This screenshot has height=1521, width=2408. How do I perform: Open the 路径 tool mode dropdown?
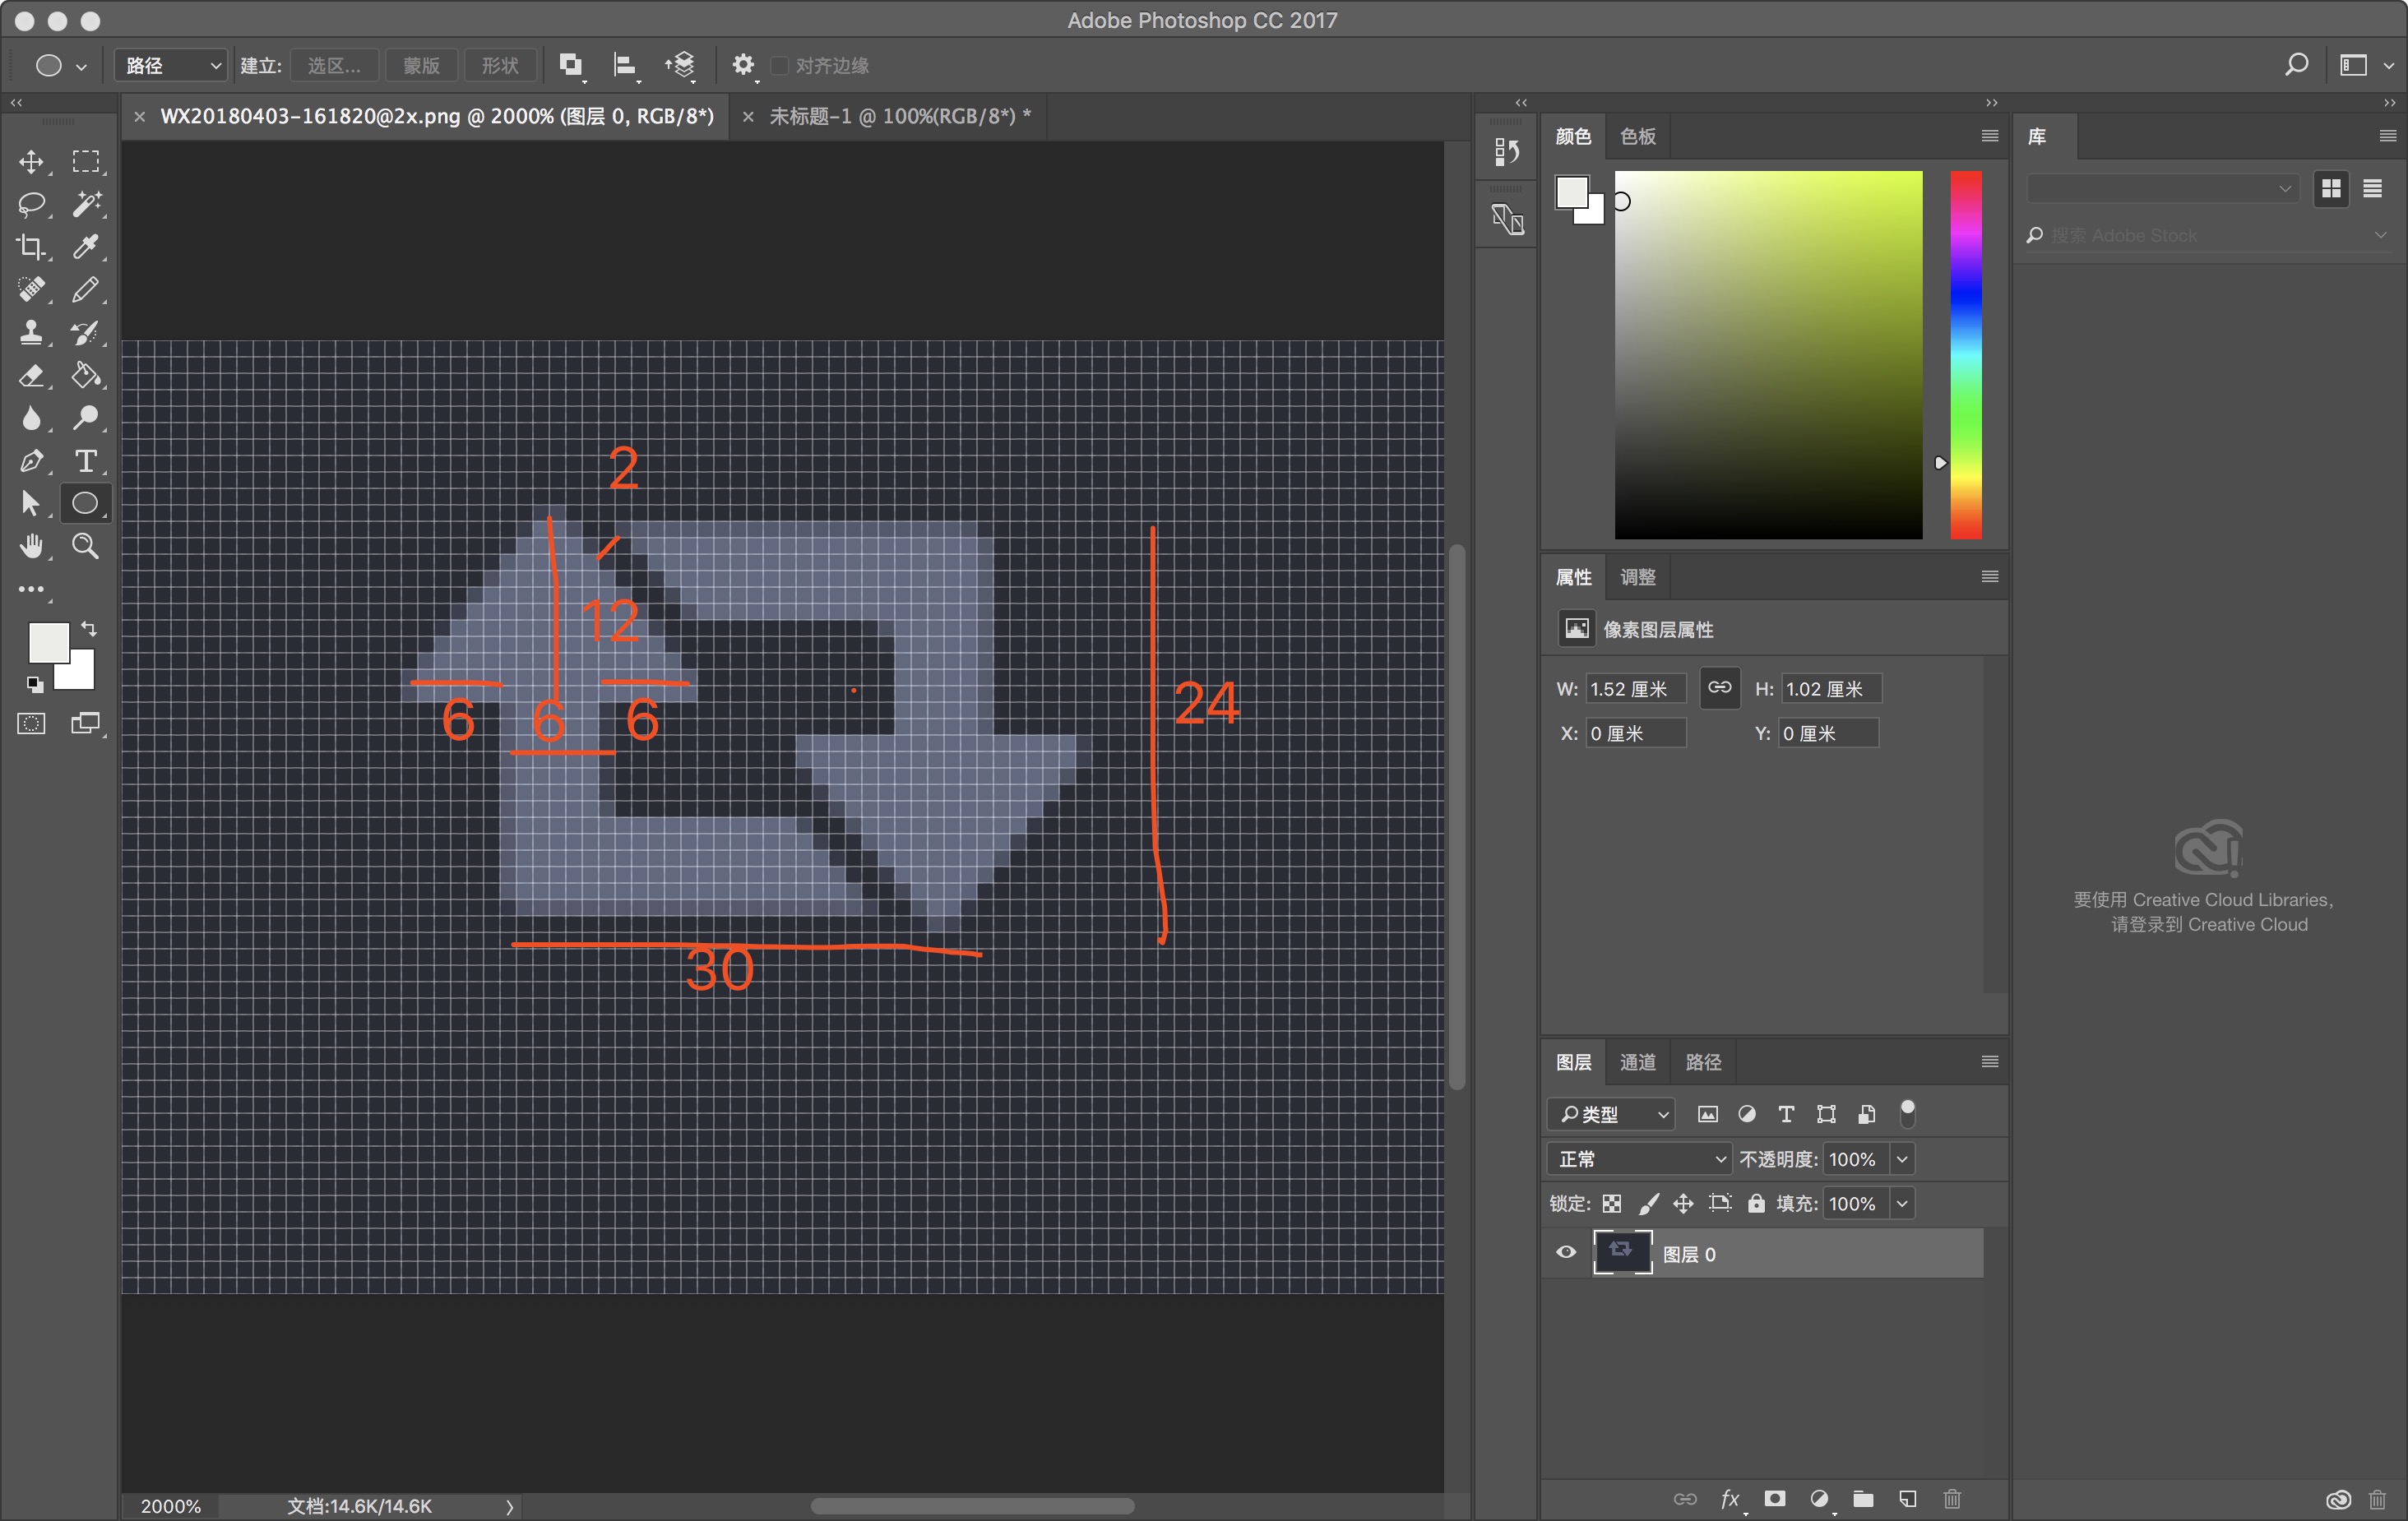(x=171, y=66)
